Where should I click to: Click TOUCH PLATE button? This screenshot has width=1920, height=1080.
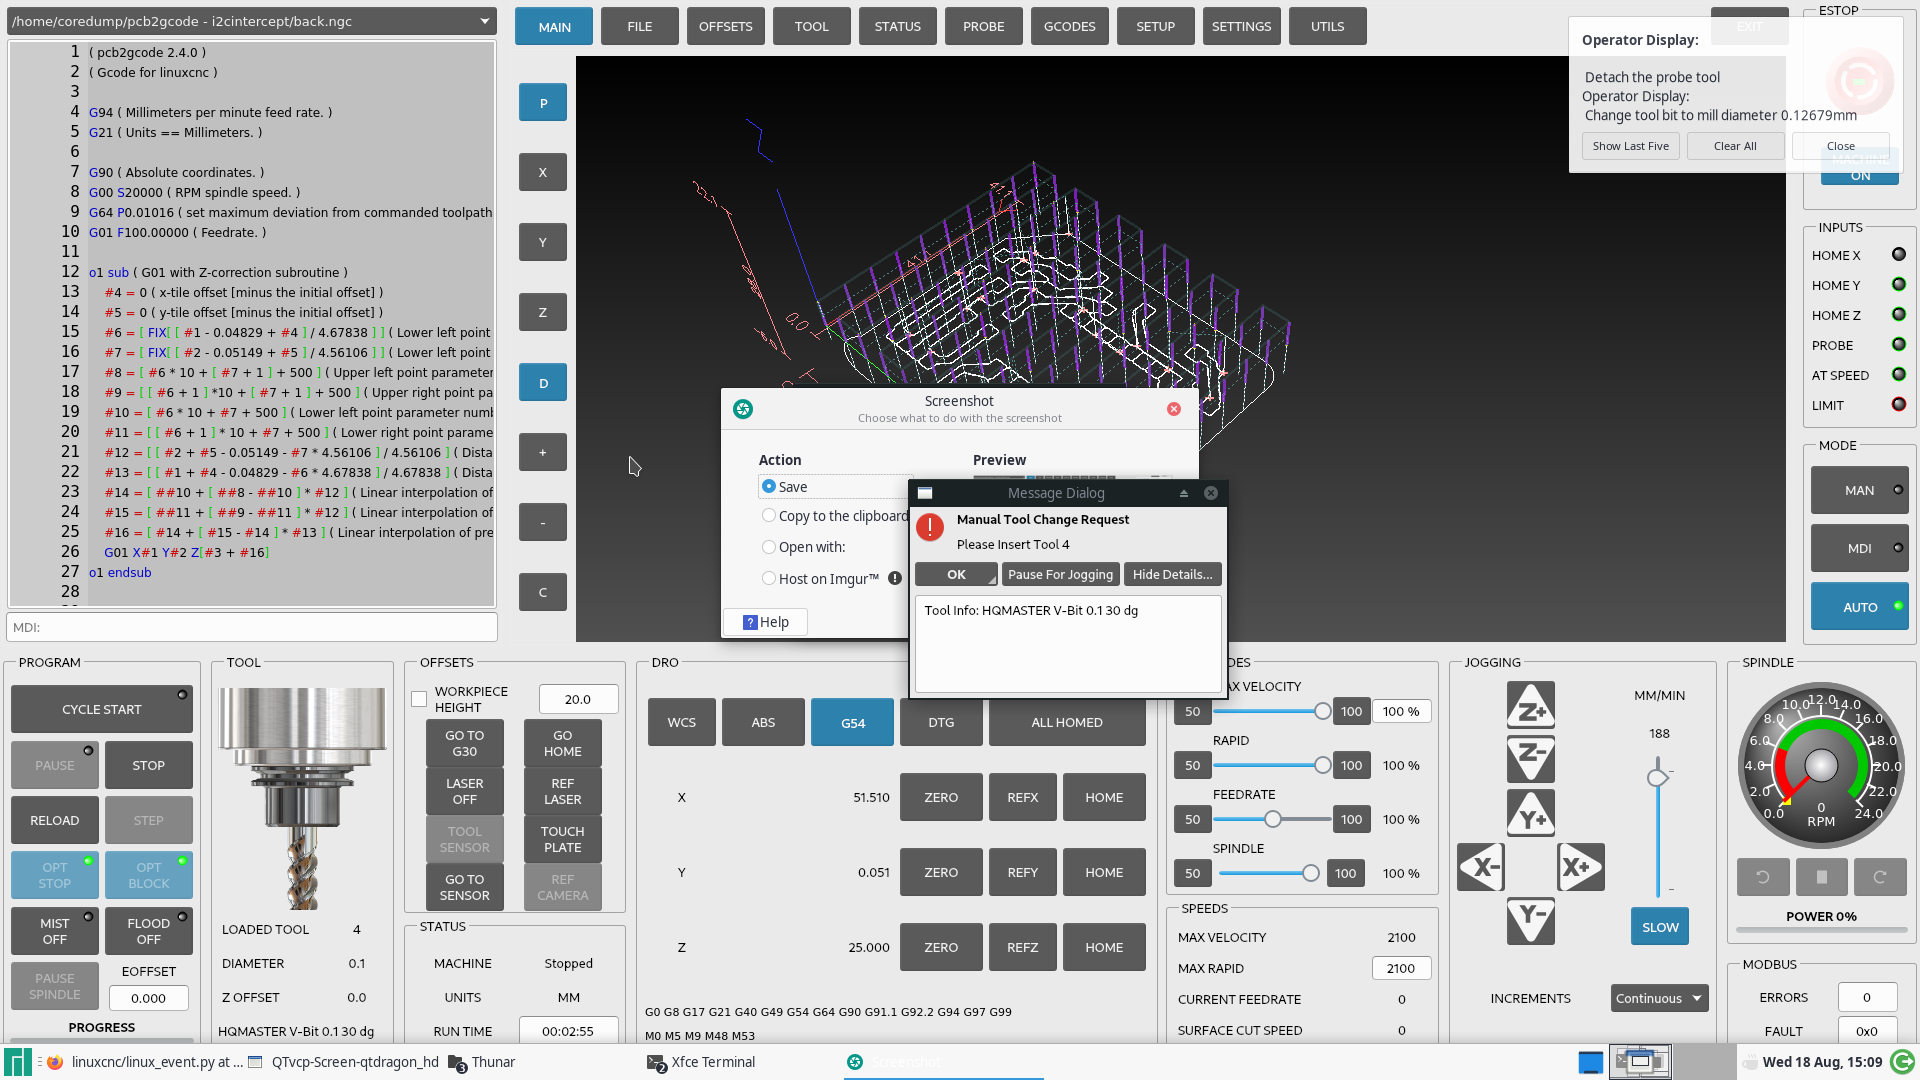tap(563, 839)
